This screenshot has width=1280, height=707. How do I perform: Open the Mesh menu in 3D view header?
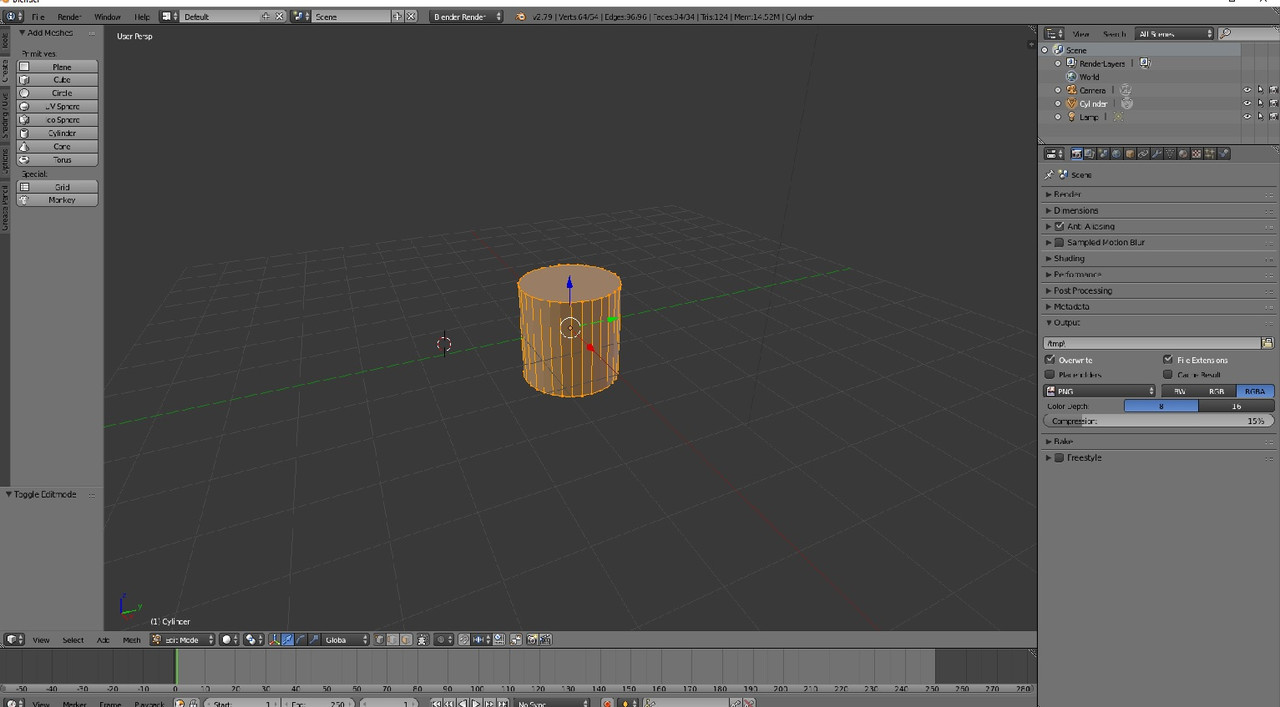click(x=131, y=640)
